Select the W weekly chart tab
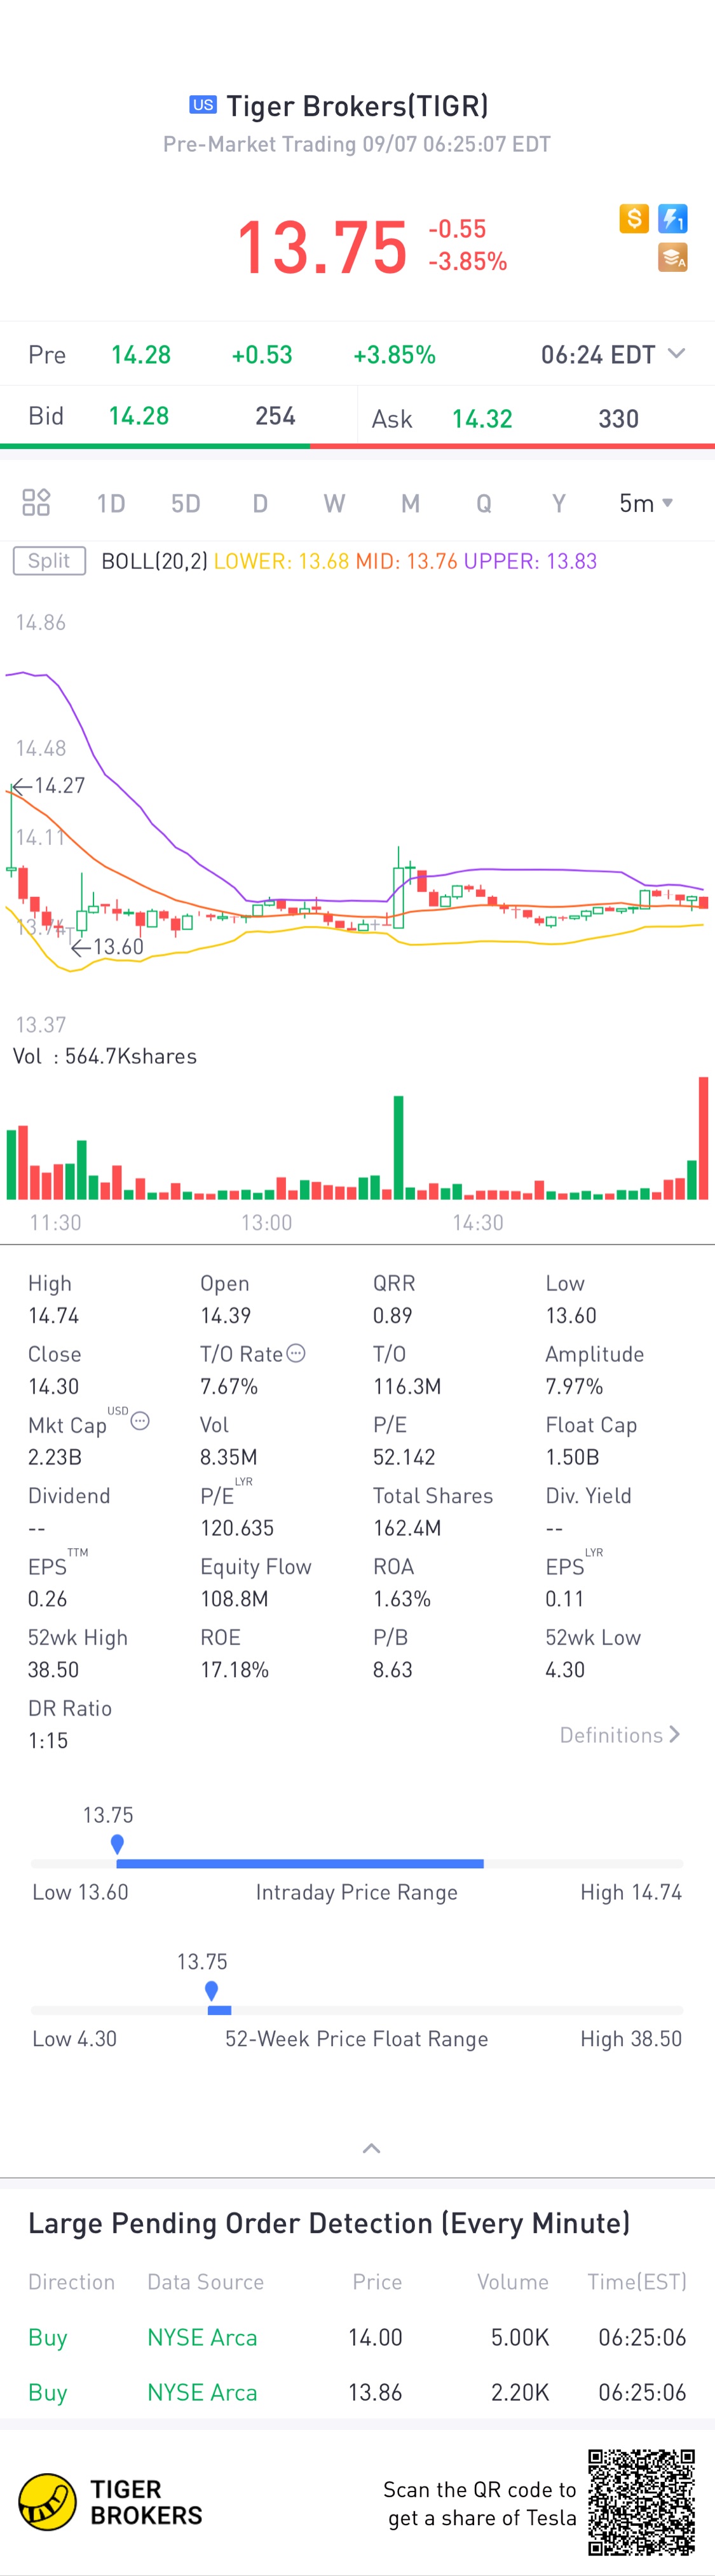Image resolution: width=715 pixels, height=2576 pixels. (334, 503)
